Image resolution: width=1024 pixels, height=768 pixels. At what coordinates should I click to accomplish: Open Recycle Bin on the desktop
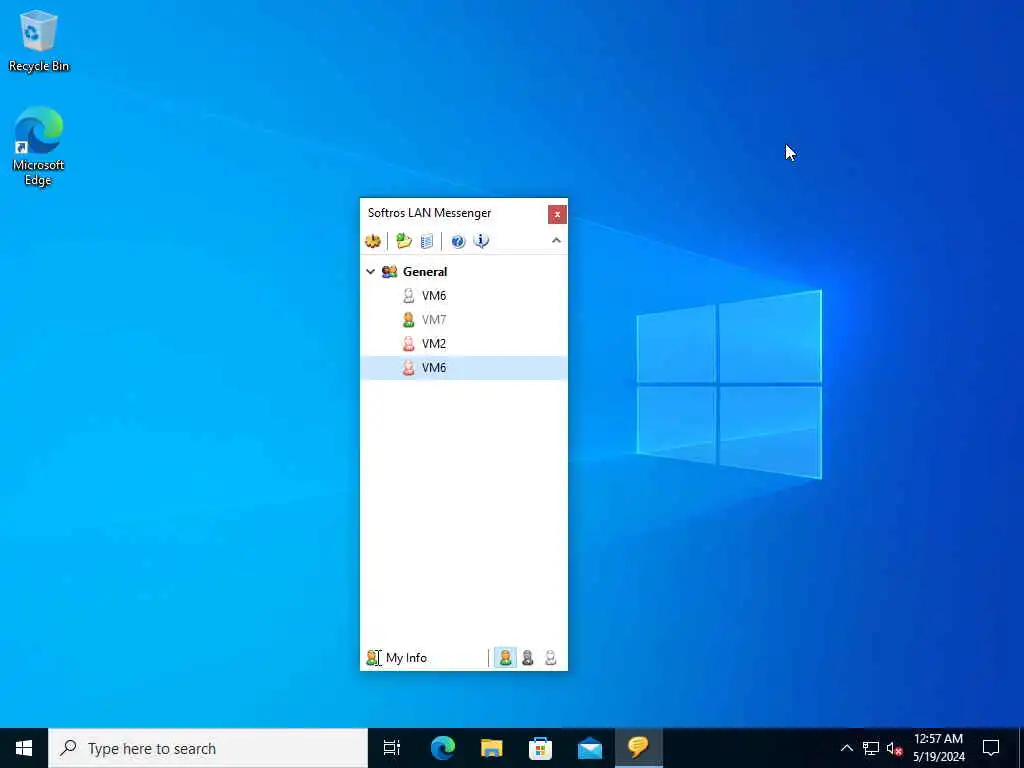point(39,40)
